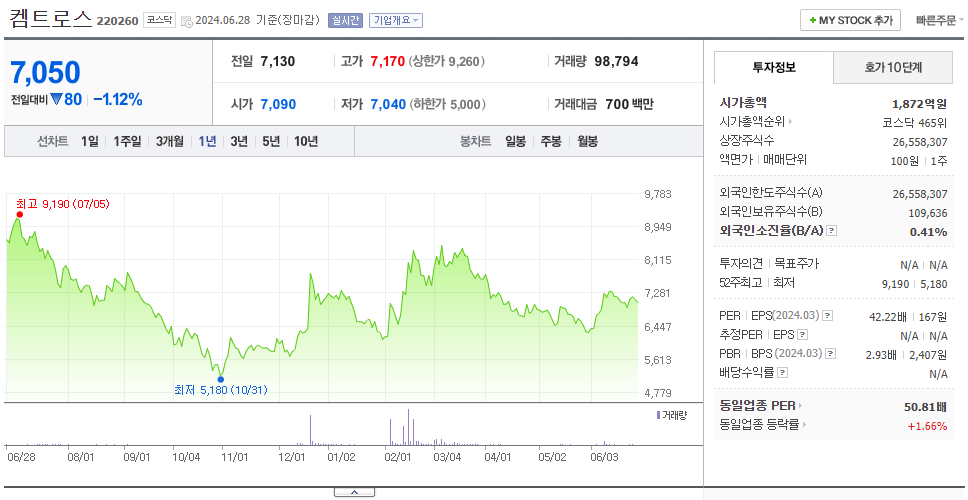Image resolution: width=968 pixels, height=500 pixels.
Task: Click the 외국인소진율 value 0.41%
Action: click(928, 232)
